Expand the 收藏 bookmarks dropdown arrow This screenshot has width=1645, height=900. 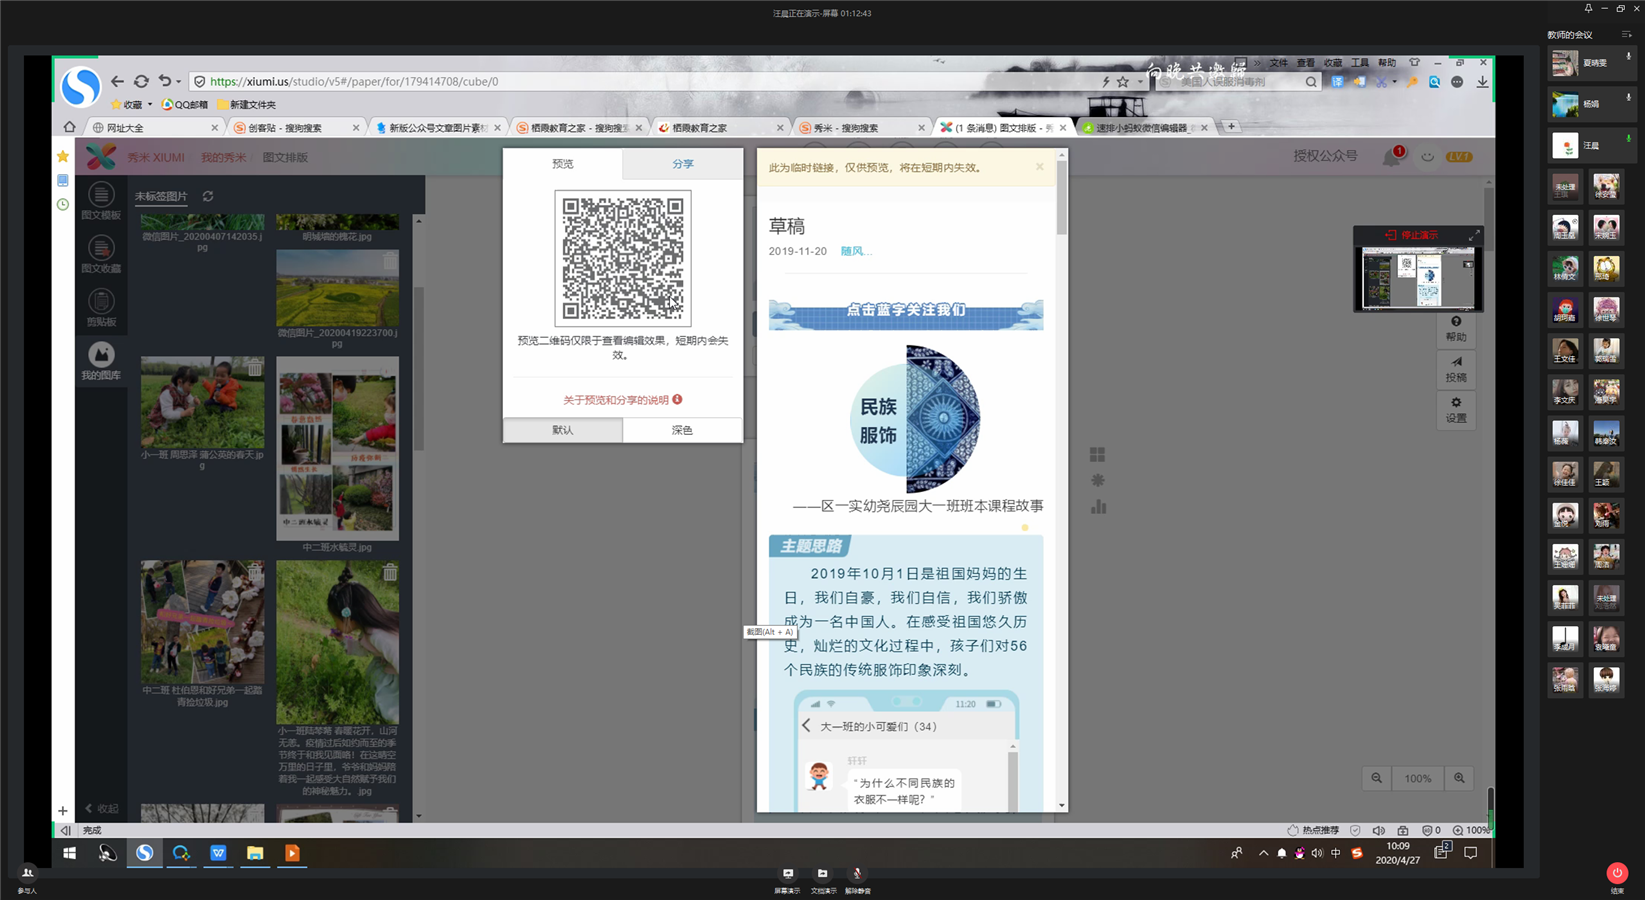coord(150,104)
